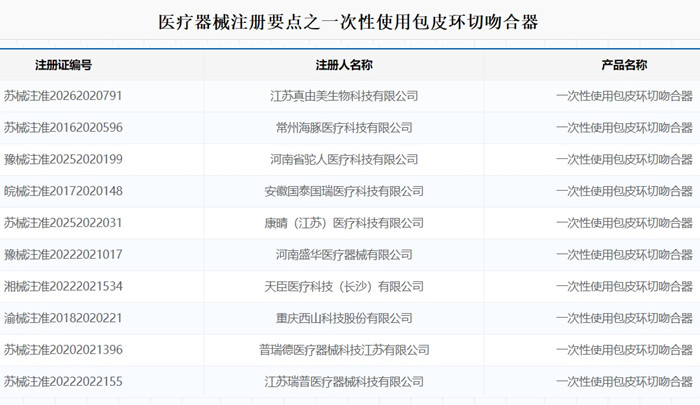Screen dimensions: 700x405
Task: Click registrant 康晴（江苏）医疗科技有限公司
Action: [x=344, y=223]
